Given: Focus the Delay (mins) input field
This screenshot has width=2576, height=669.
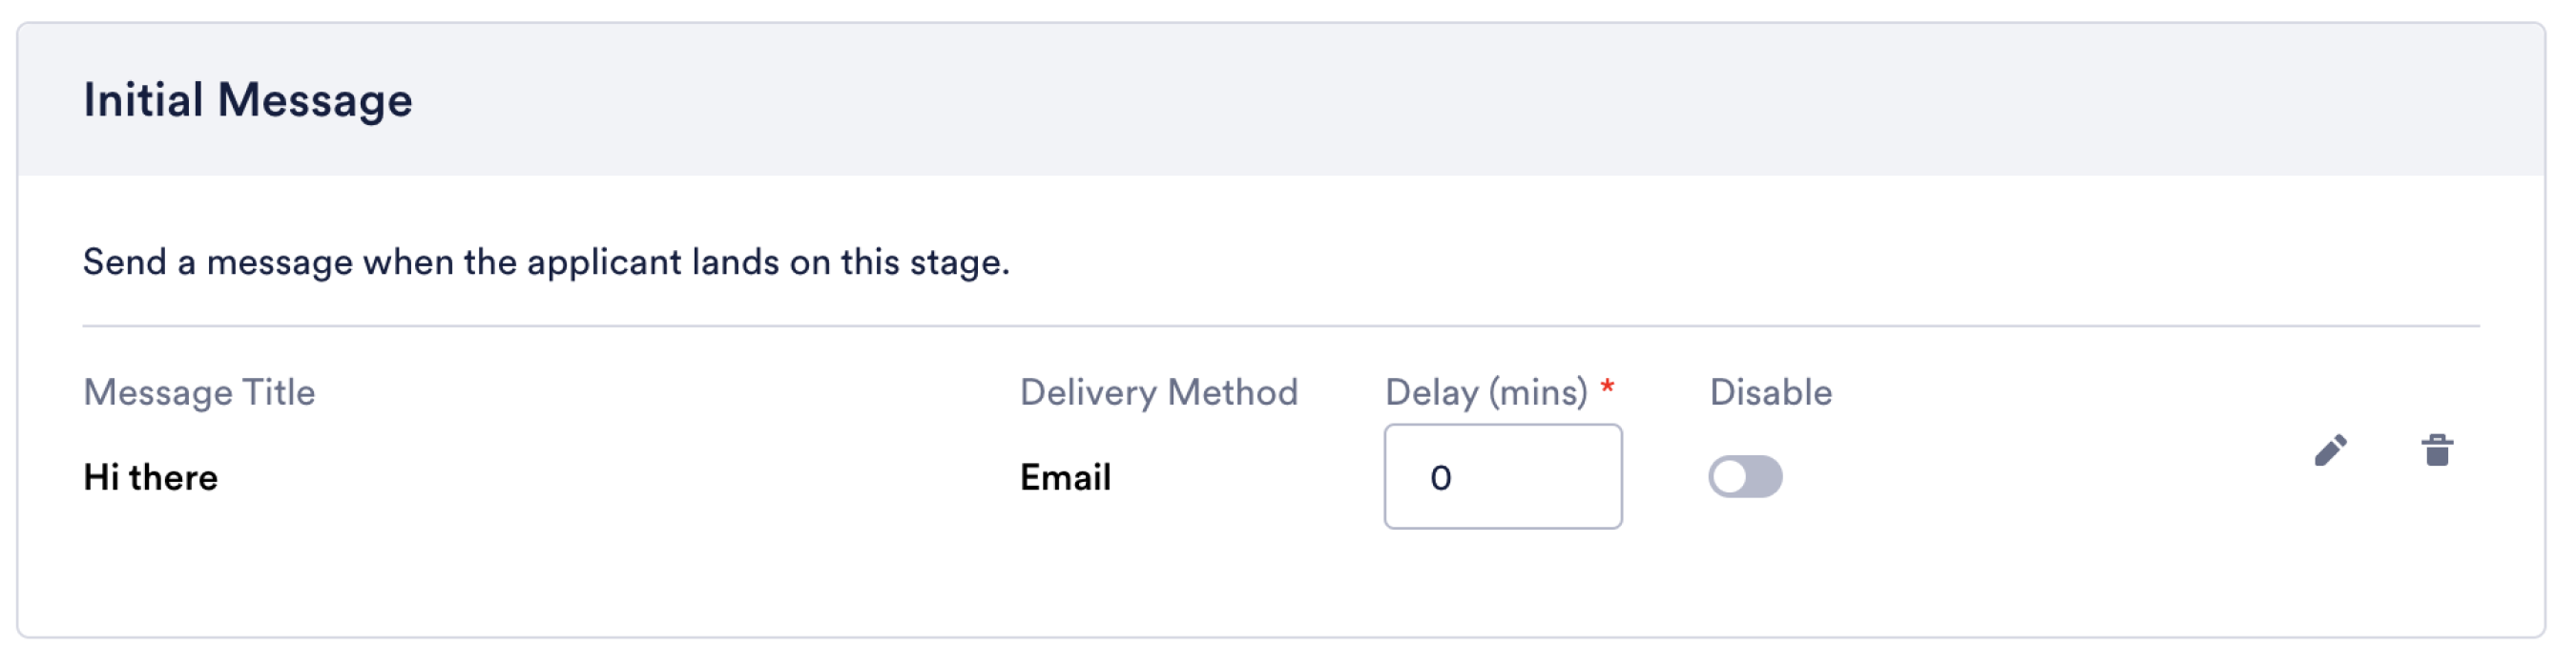Looking at the screenshot, I should point(1503,477).
